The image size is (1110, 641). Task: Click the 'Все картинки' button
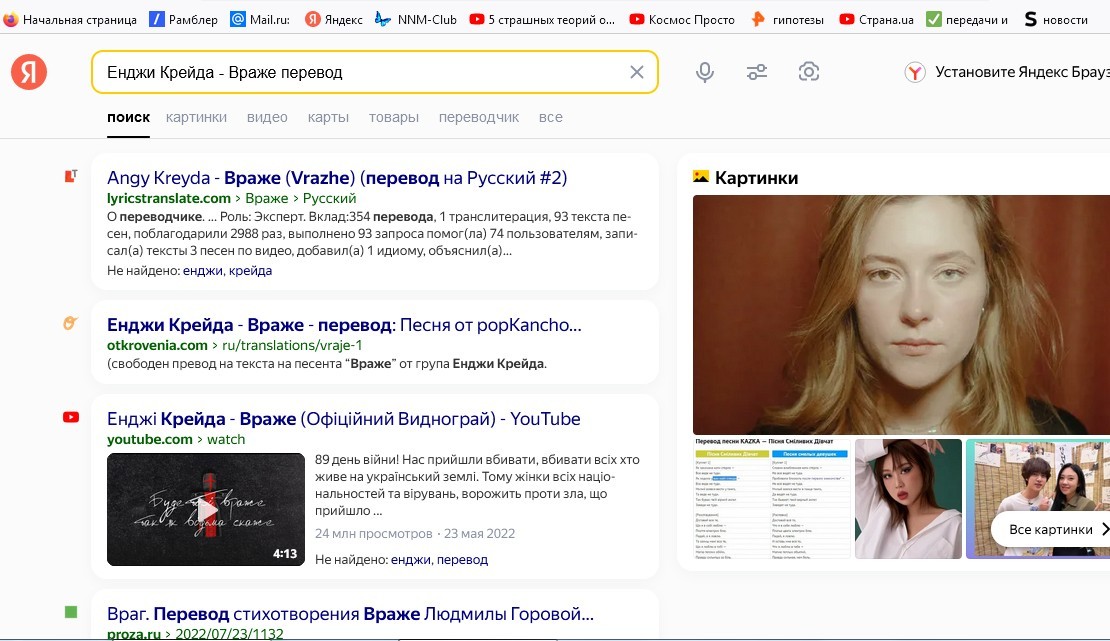point(1051,529)
